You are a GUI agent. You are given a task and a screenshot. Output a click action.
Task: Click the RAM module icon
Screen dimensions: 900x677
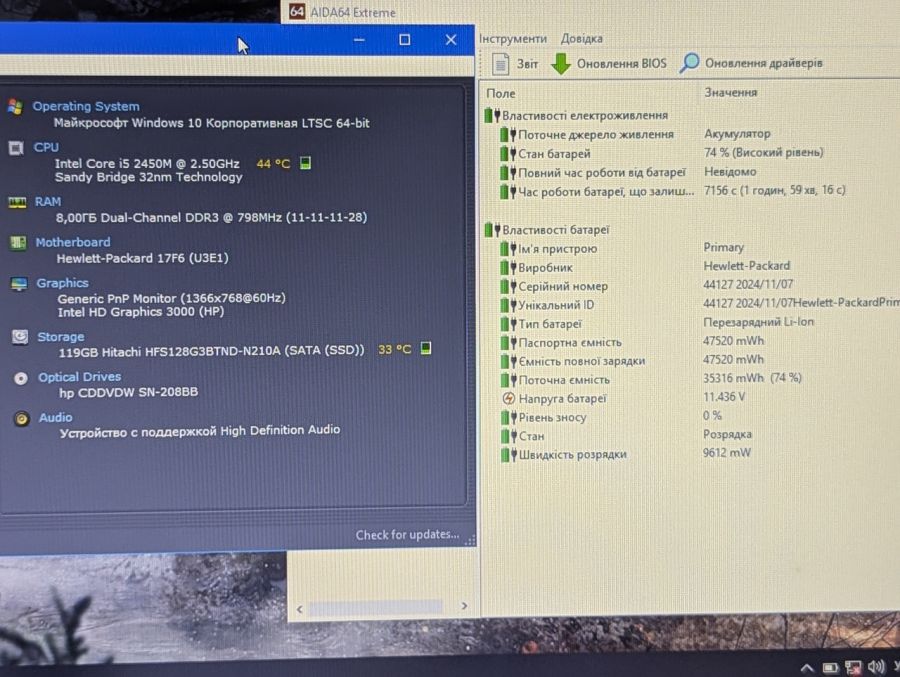(17, 202)
